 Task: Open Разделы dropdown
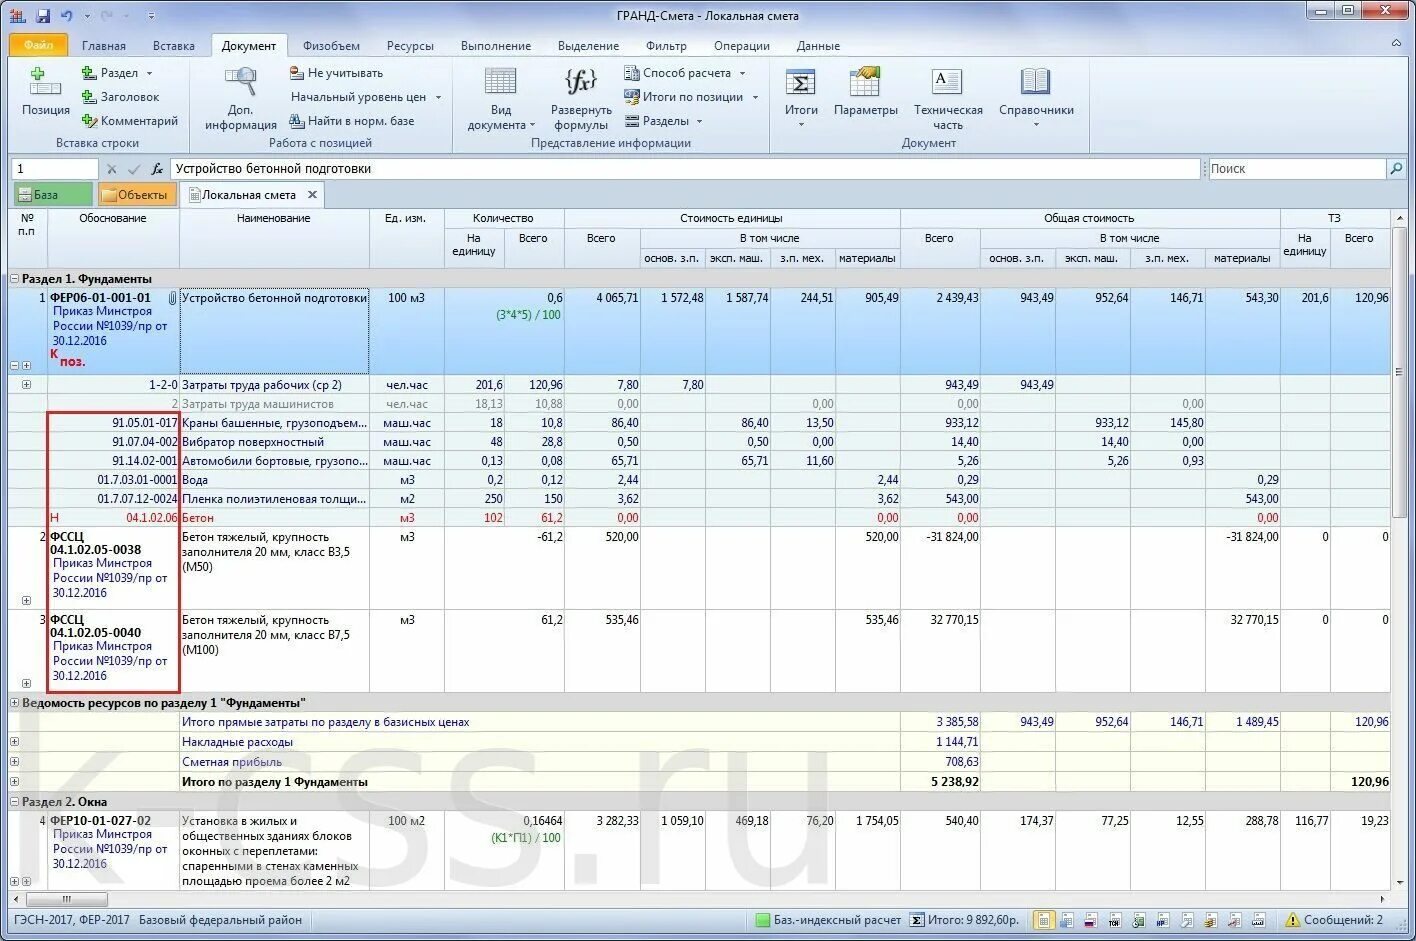pos(699,121)
